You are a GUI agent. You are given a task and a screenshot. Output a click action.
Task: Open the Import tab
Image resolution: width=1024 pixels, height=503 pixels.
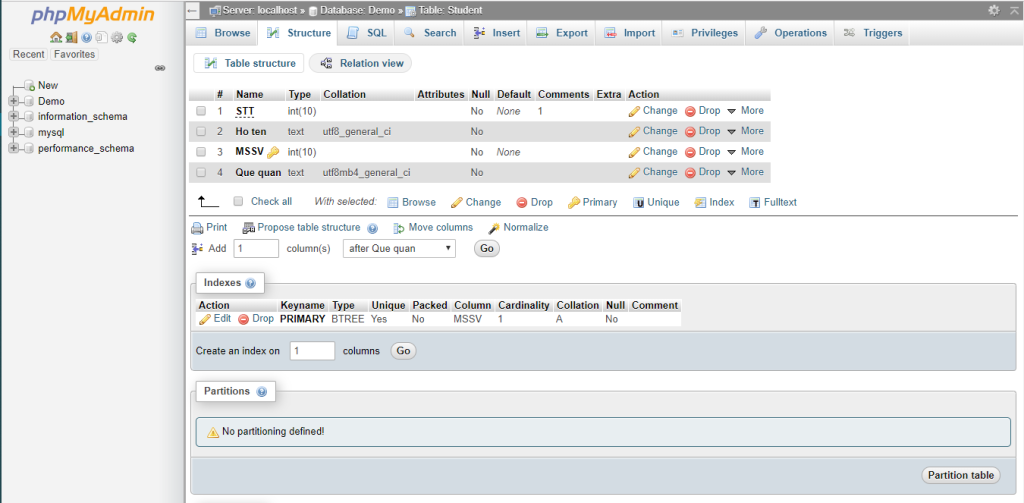click(x=630, y=33)
